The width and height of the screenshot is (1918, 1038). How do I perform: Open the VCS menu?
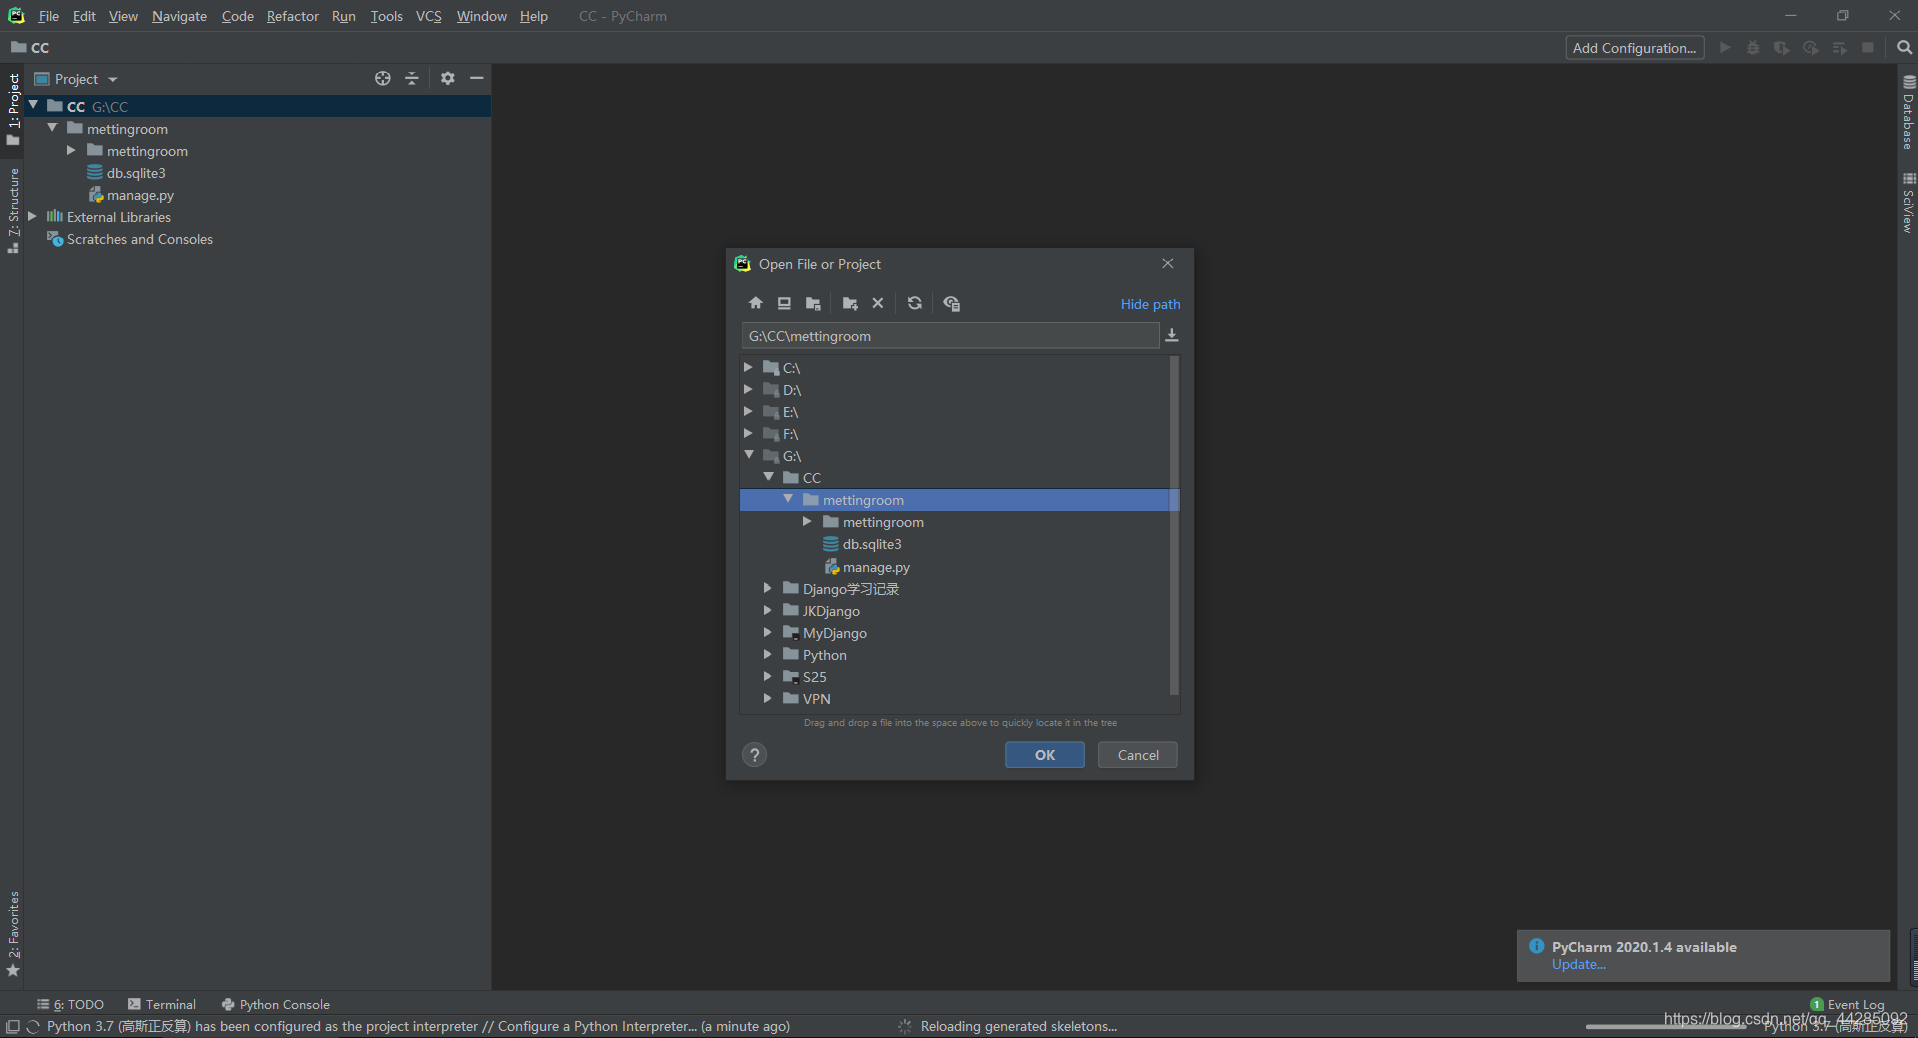[x=428, y=16]
